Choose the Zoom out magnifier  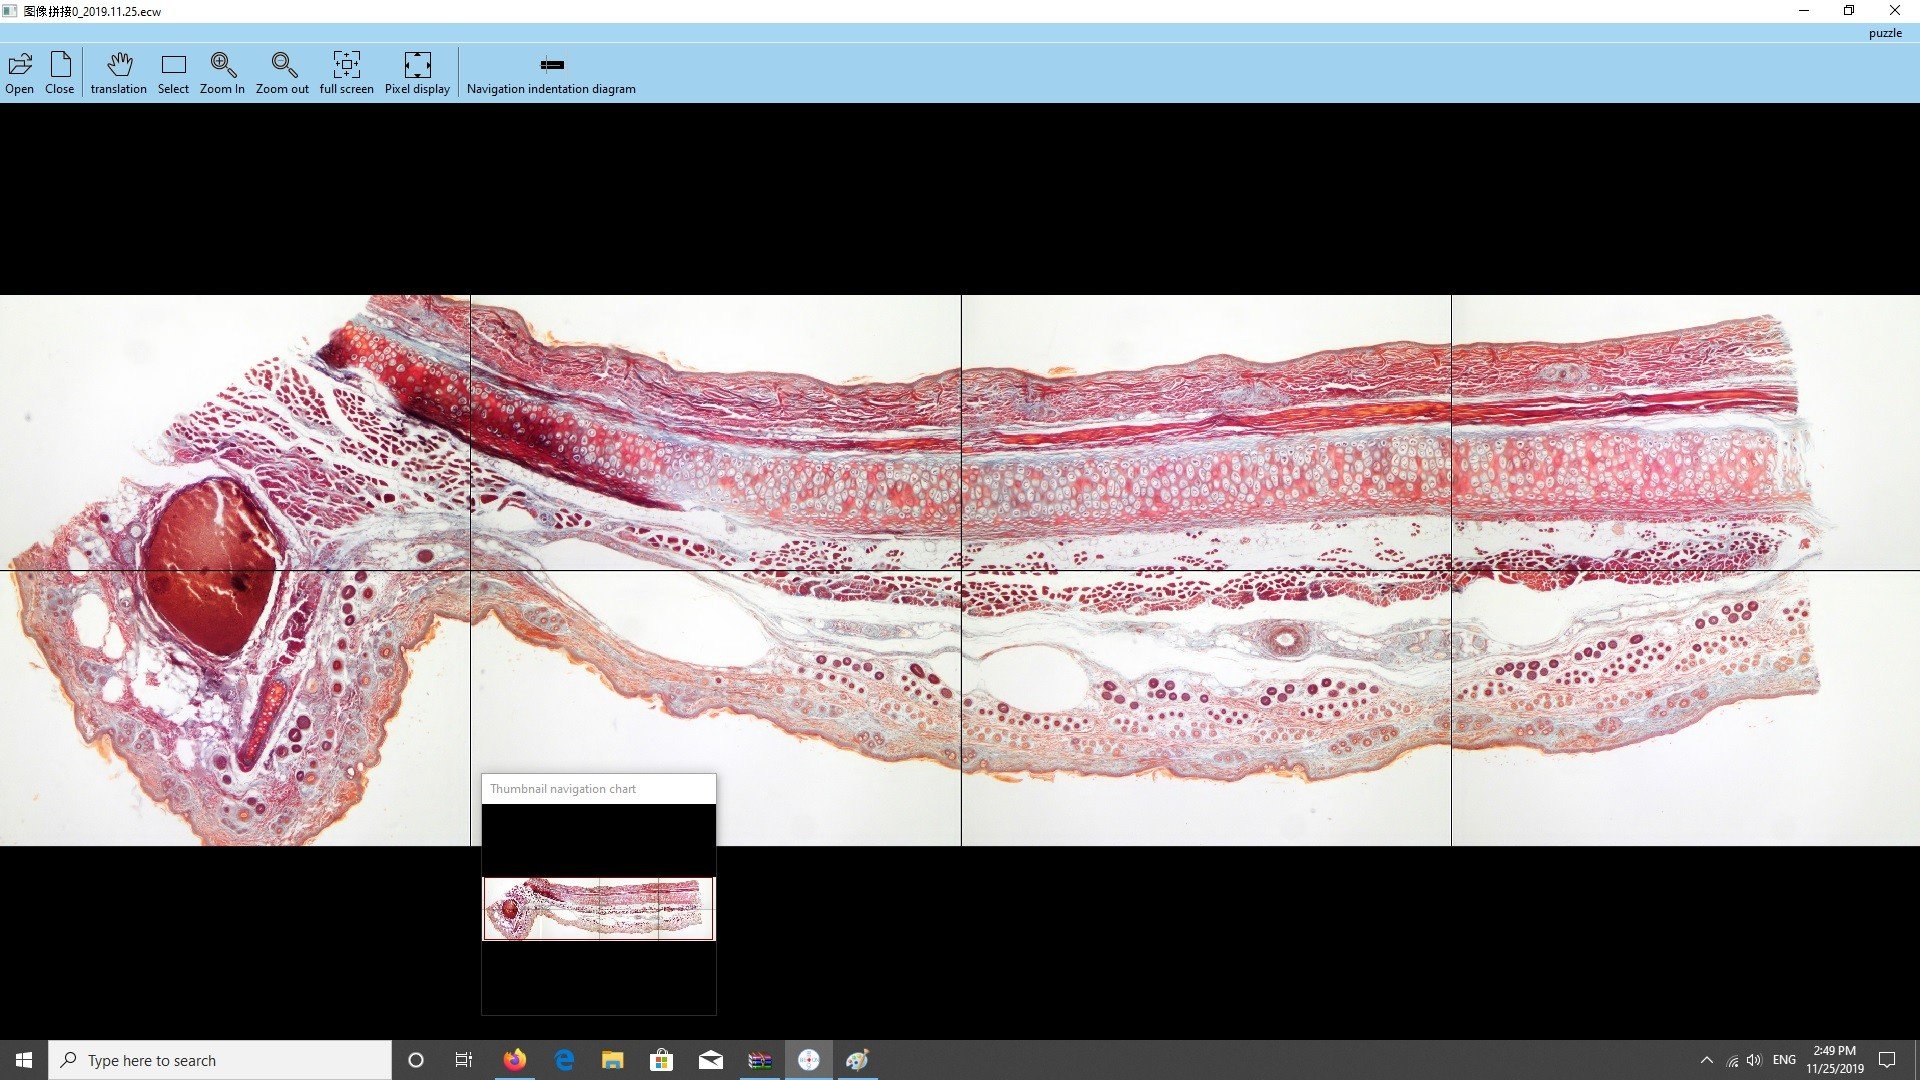pos(282,74)
